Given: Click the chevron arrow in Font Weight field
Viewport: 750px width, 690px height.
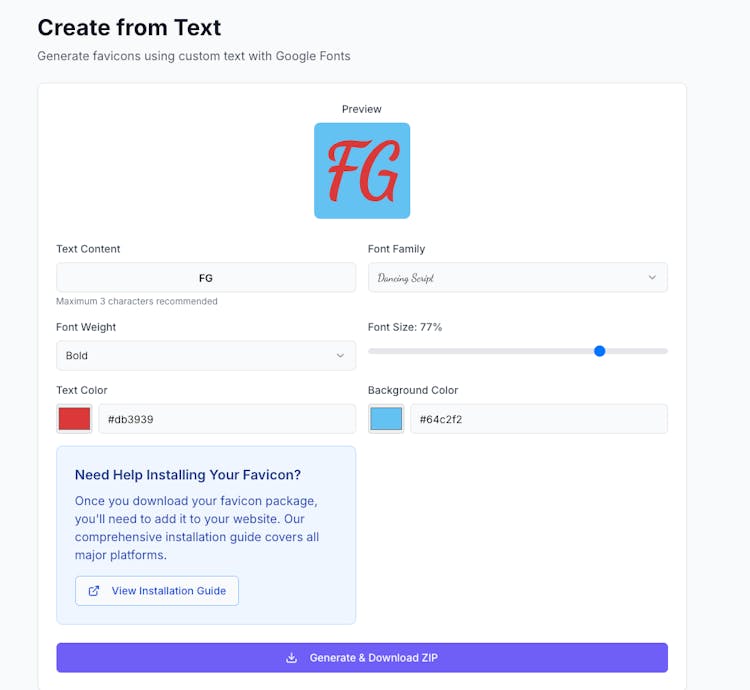Looking at the screenshot, I should [340, 356].
